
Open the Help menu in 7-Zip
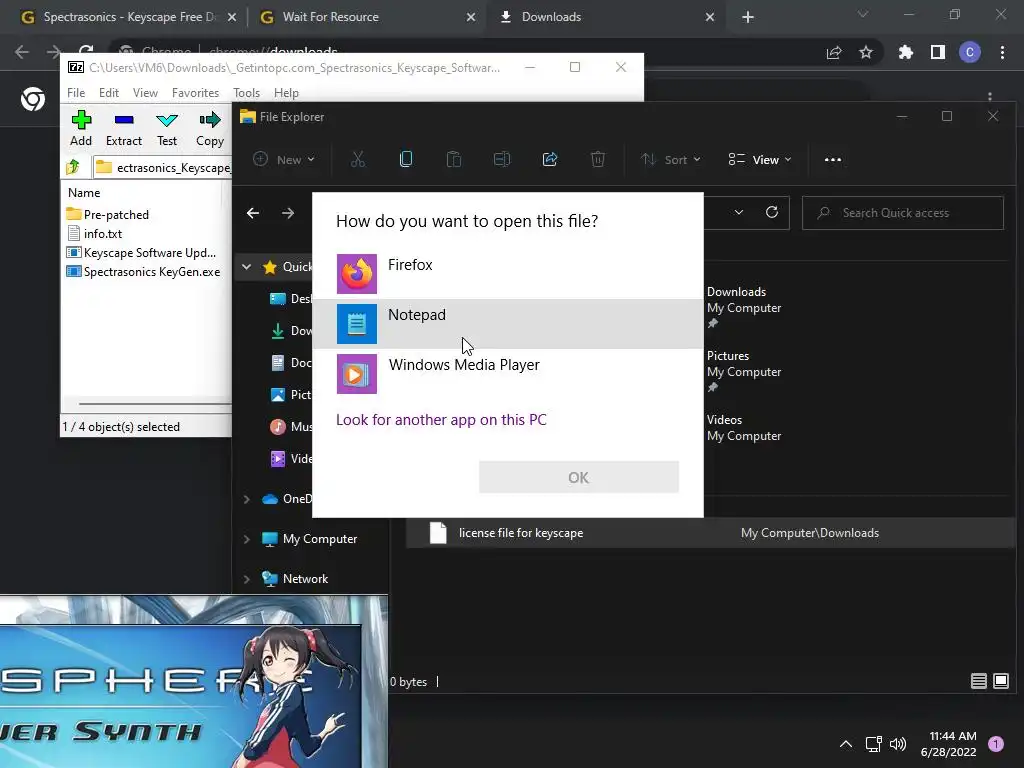click(x=286, y=93)
